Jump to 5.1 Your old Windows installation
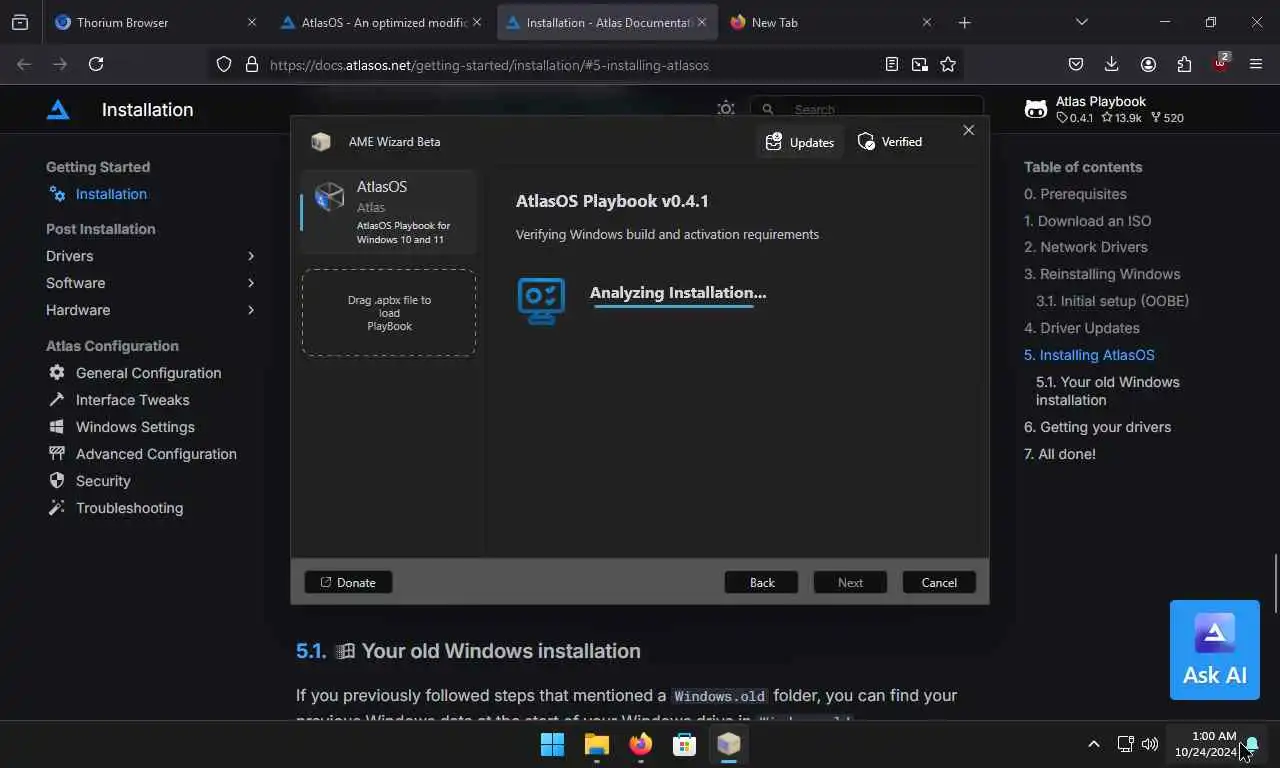Screen dimensions: 1280x768 click(x=1107, y=391)
